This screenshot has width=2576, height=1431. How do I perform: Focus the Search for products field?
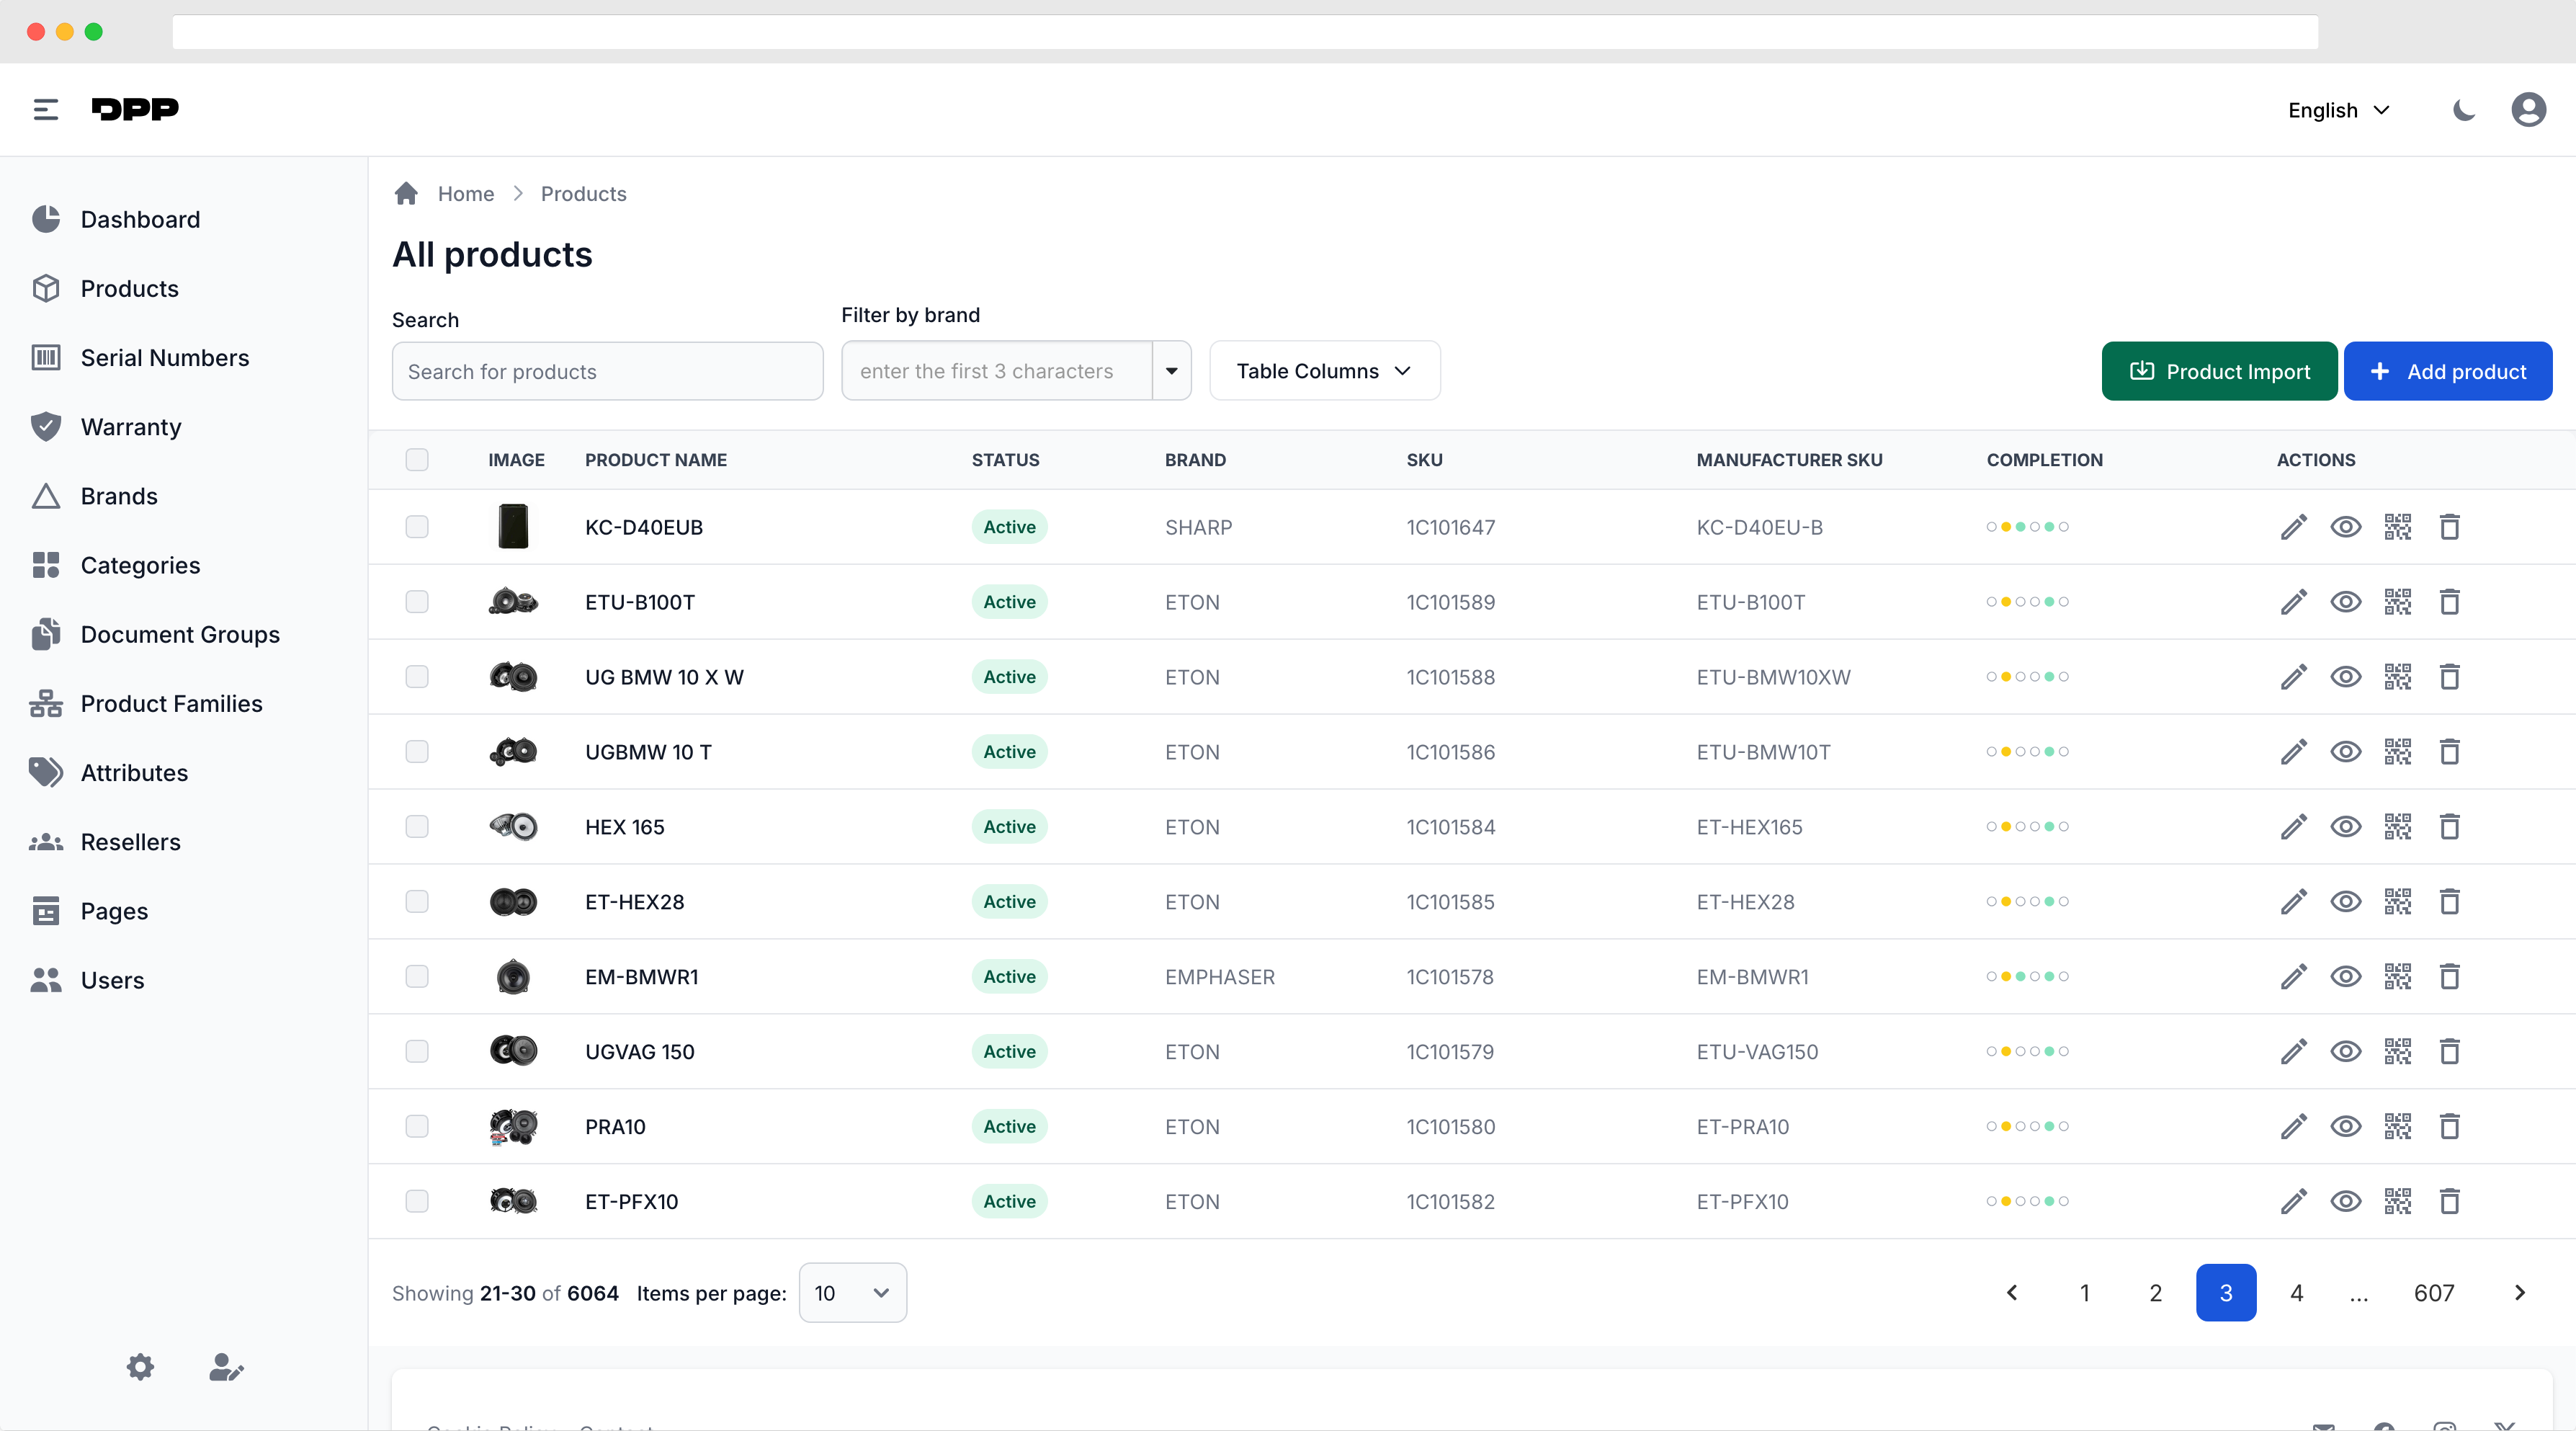(607, 372)
